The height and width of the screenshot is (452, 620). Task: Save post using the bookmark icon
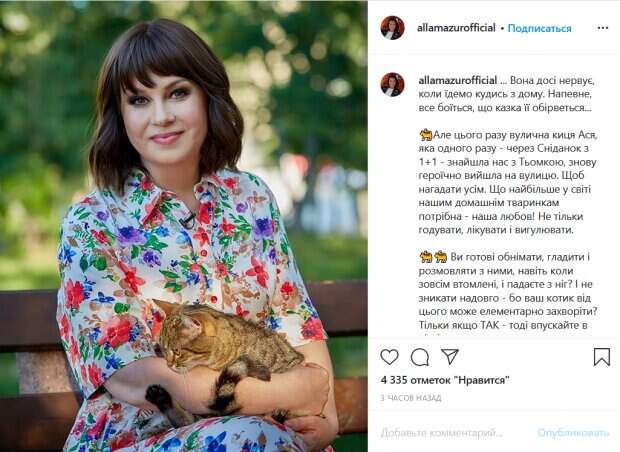tap(601, 357)
